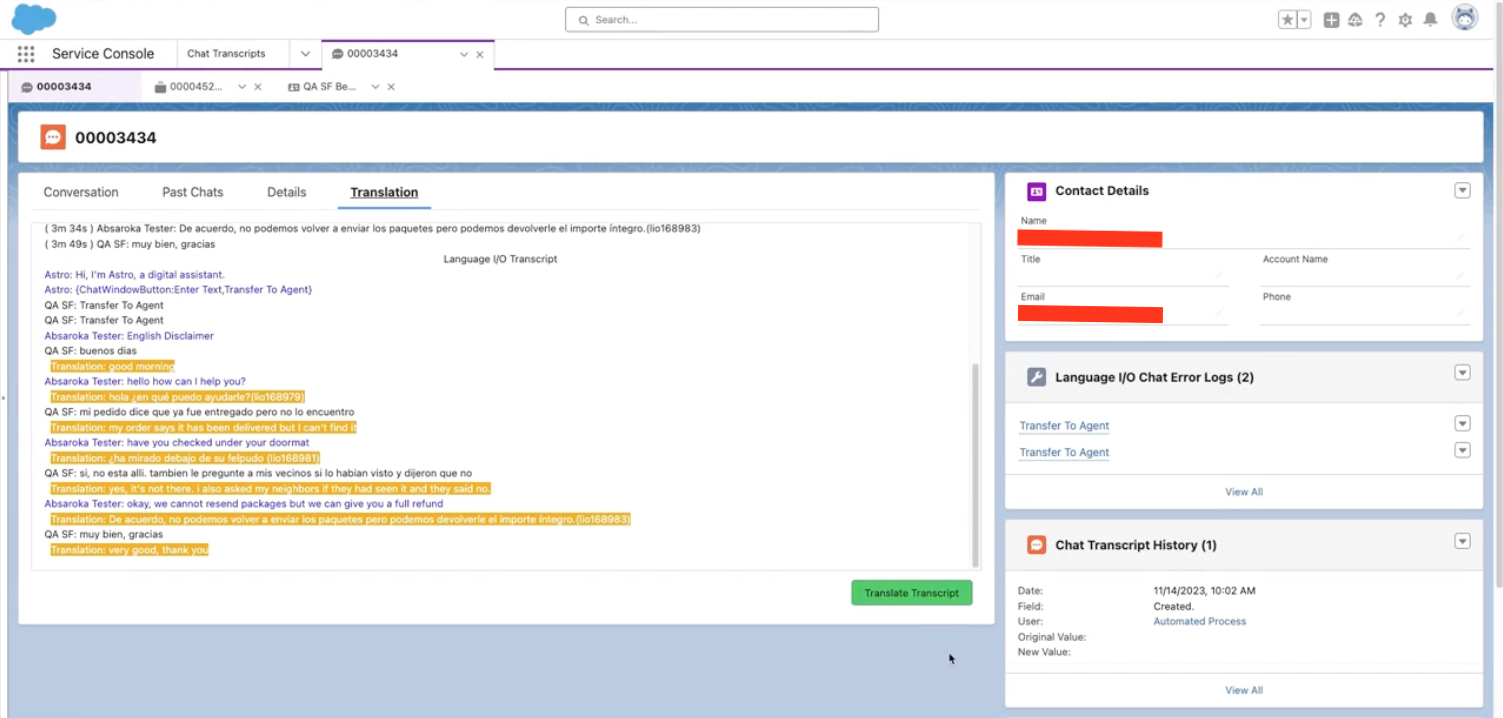The image size is (1503, 718).
Task: Open the Chat Transcript History header link
Action: point(1135,545)
